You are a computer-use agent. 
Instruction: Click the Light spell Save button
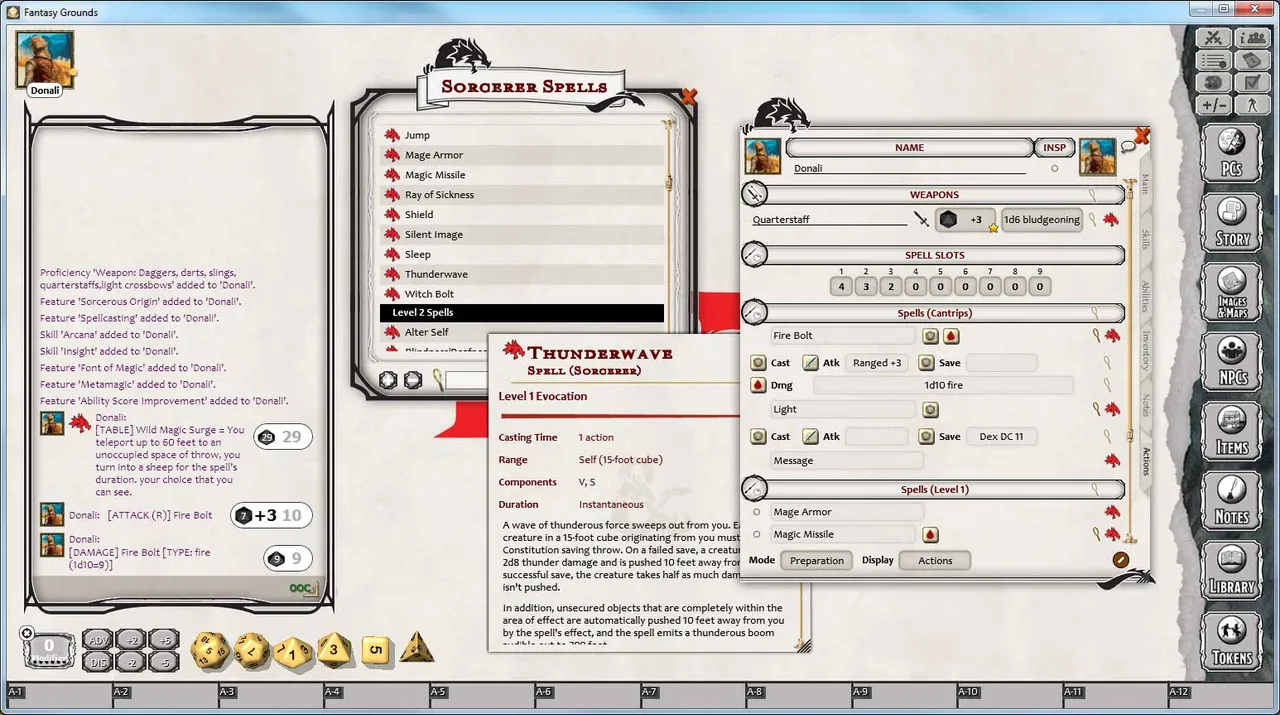[926, 436]
